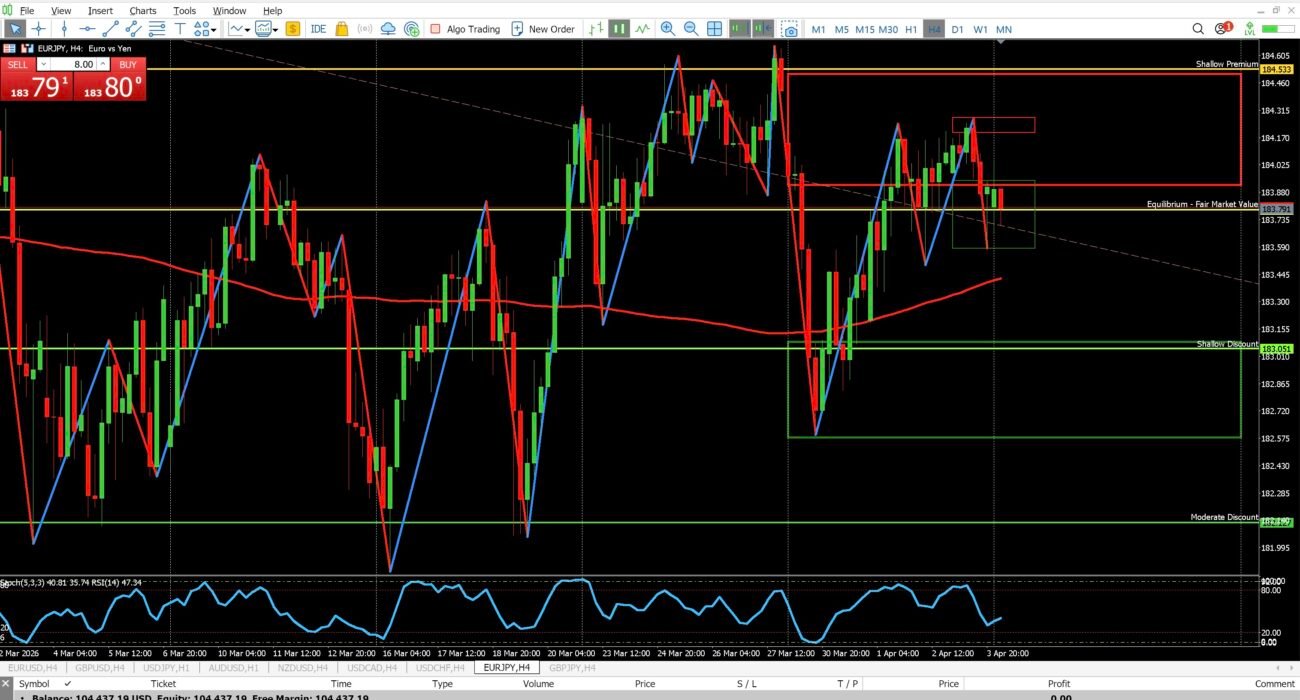Open the Market shopping bag icon
Screen dimensions: 1300x700
[x=342, y=29]
